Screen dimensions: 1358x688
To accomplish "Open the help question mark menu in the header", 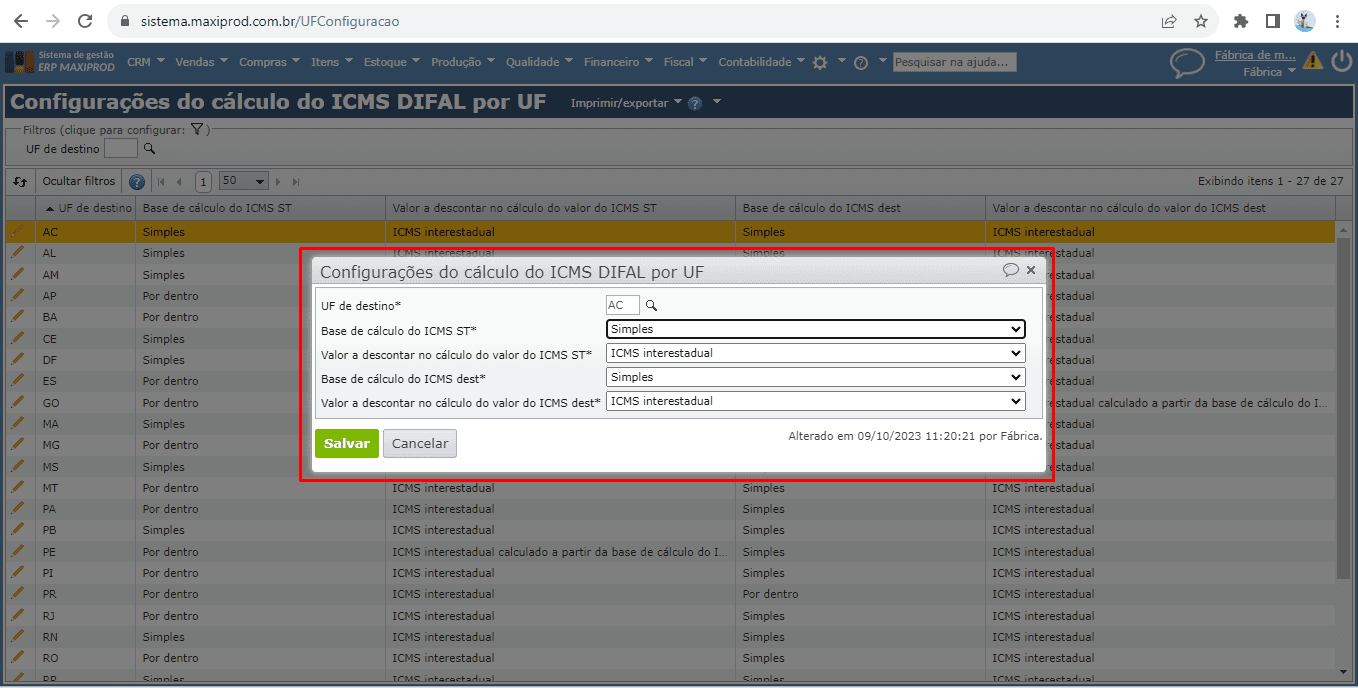I will click(861, 62).
